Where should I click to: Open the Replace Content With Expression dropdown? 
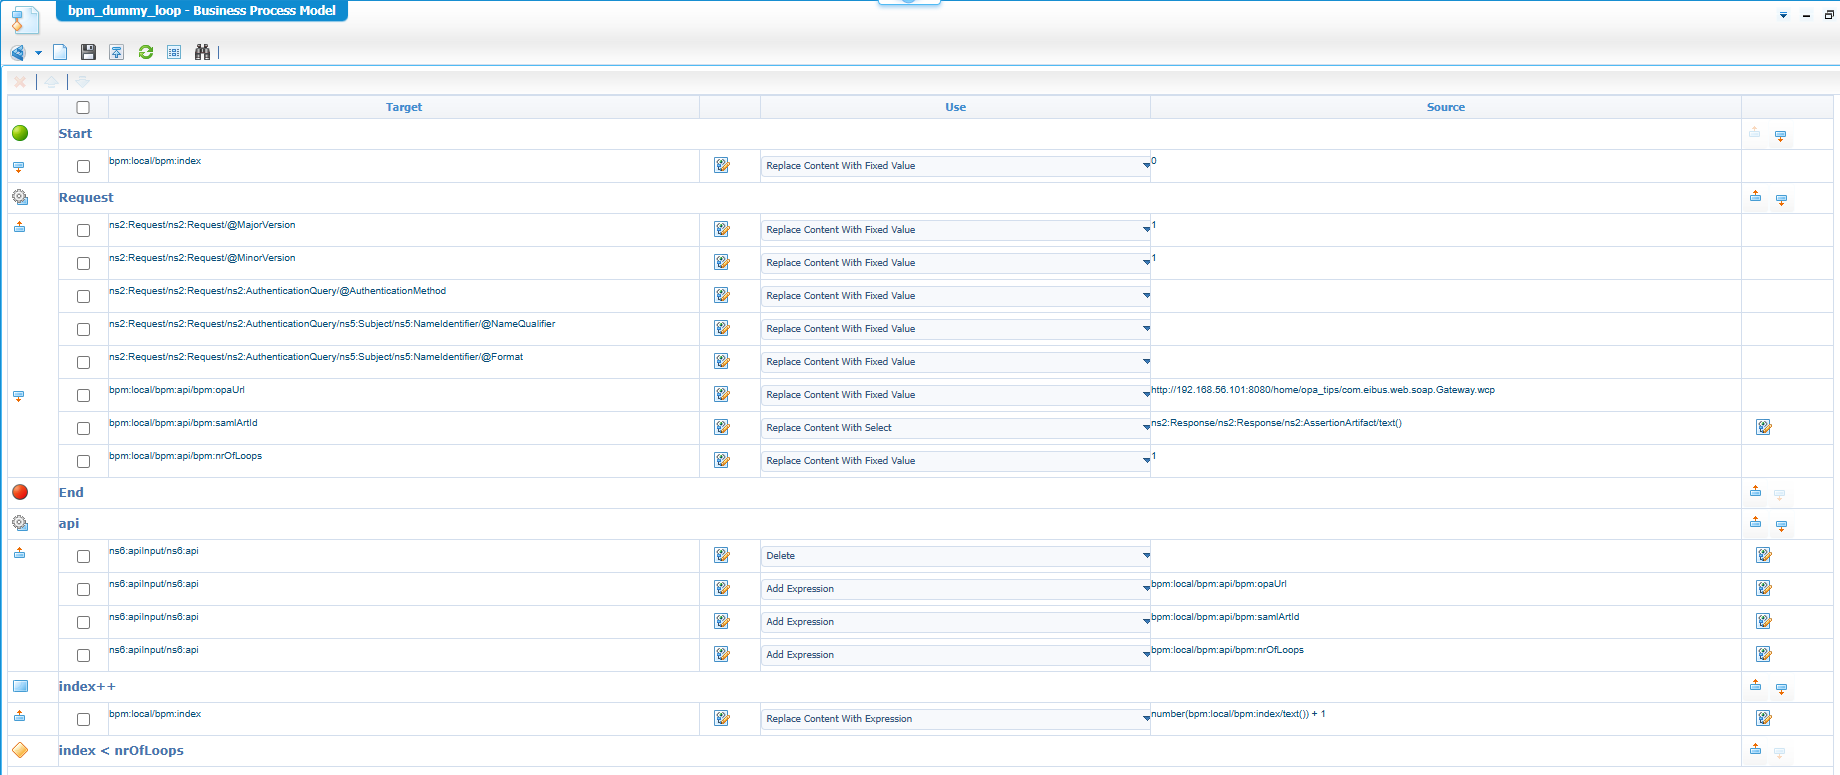tap(955, 719)
